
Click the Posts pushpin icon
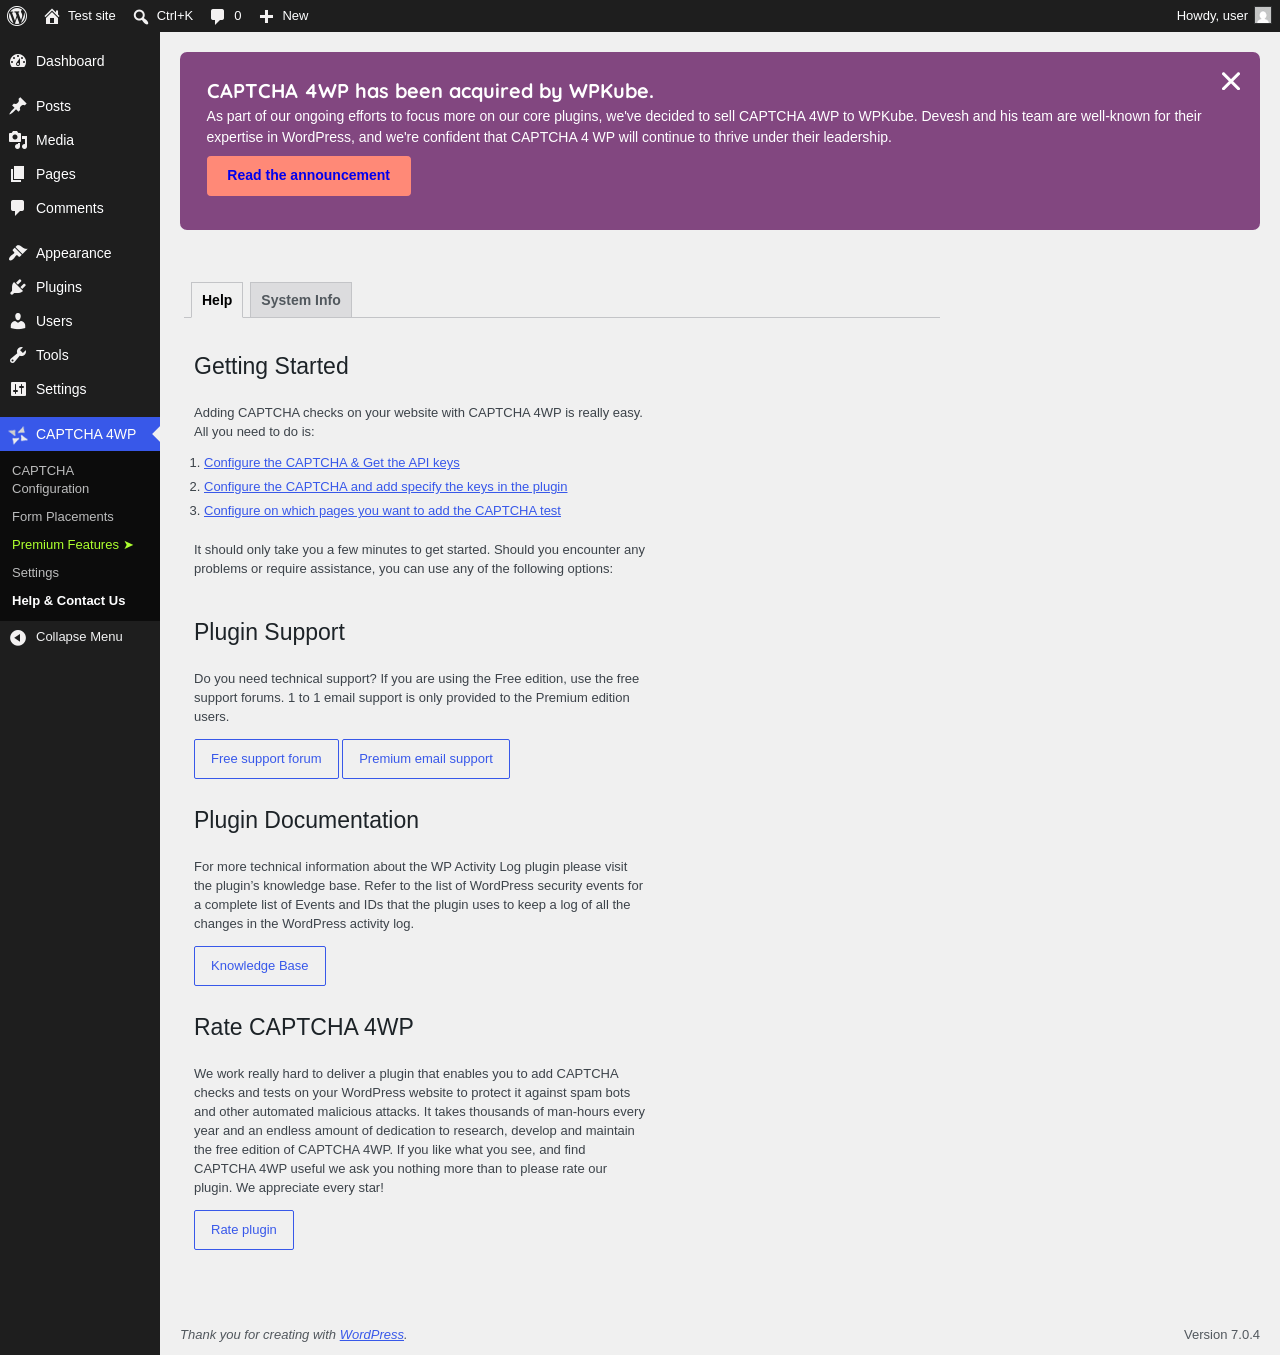[18, 106]
